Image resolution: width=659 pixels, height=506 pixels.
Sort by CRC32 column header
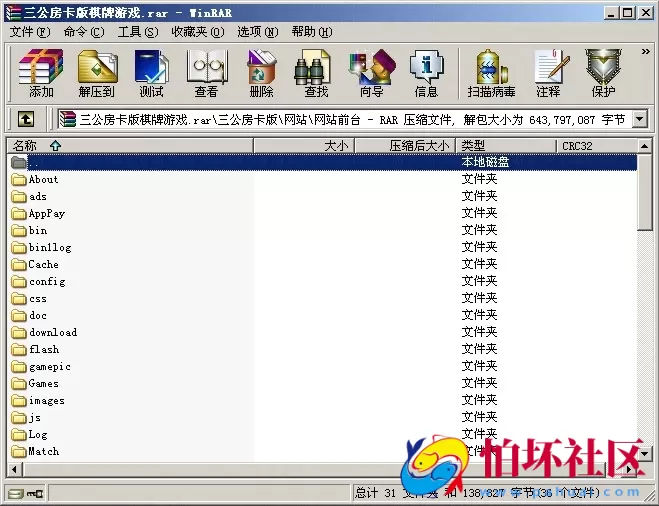pyautogui.click(x=597, y=146)
